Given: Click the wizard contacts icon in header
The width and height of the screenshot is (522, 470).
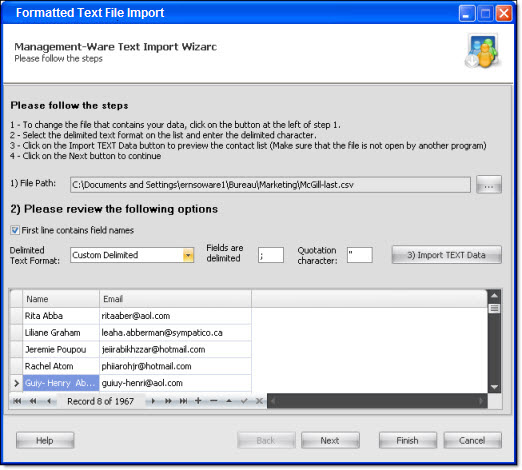Looking at the screenshot, I should coord(482,51).
